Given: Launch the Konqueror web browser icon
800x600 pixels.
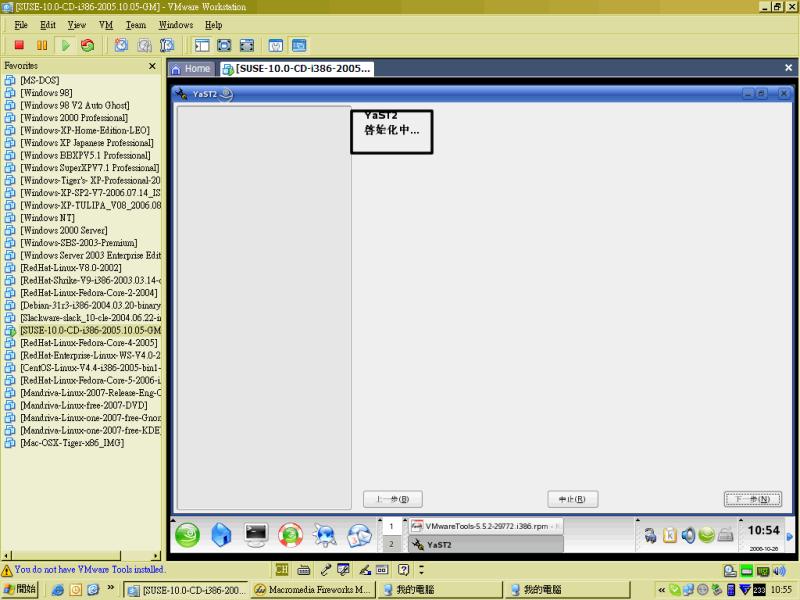Looking at the screenshot, I should [325, 535].
